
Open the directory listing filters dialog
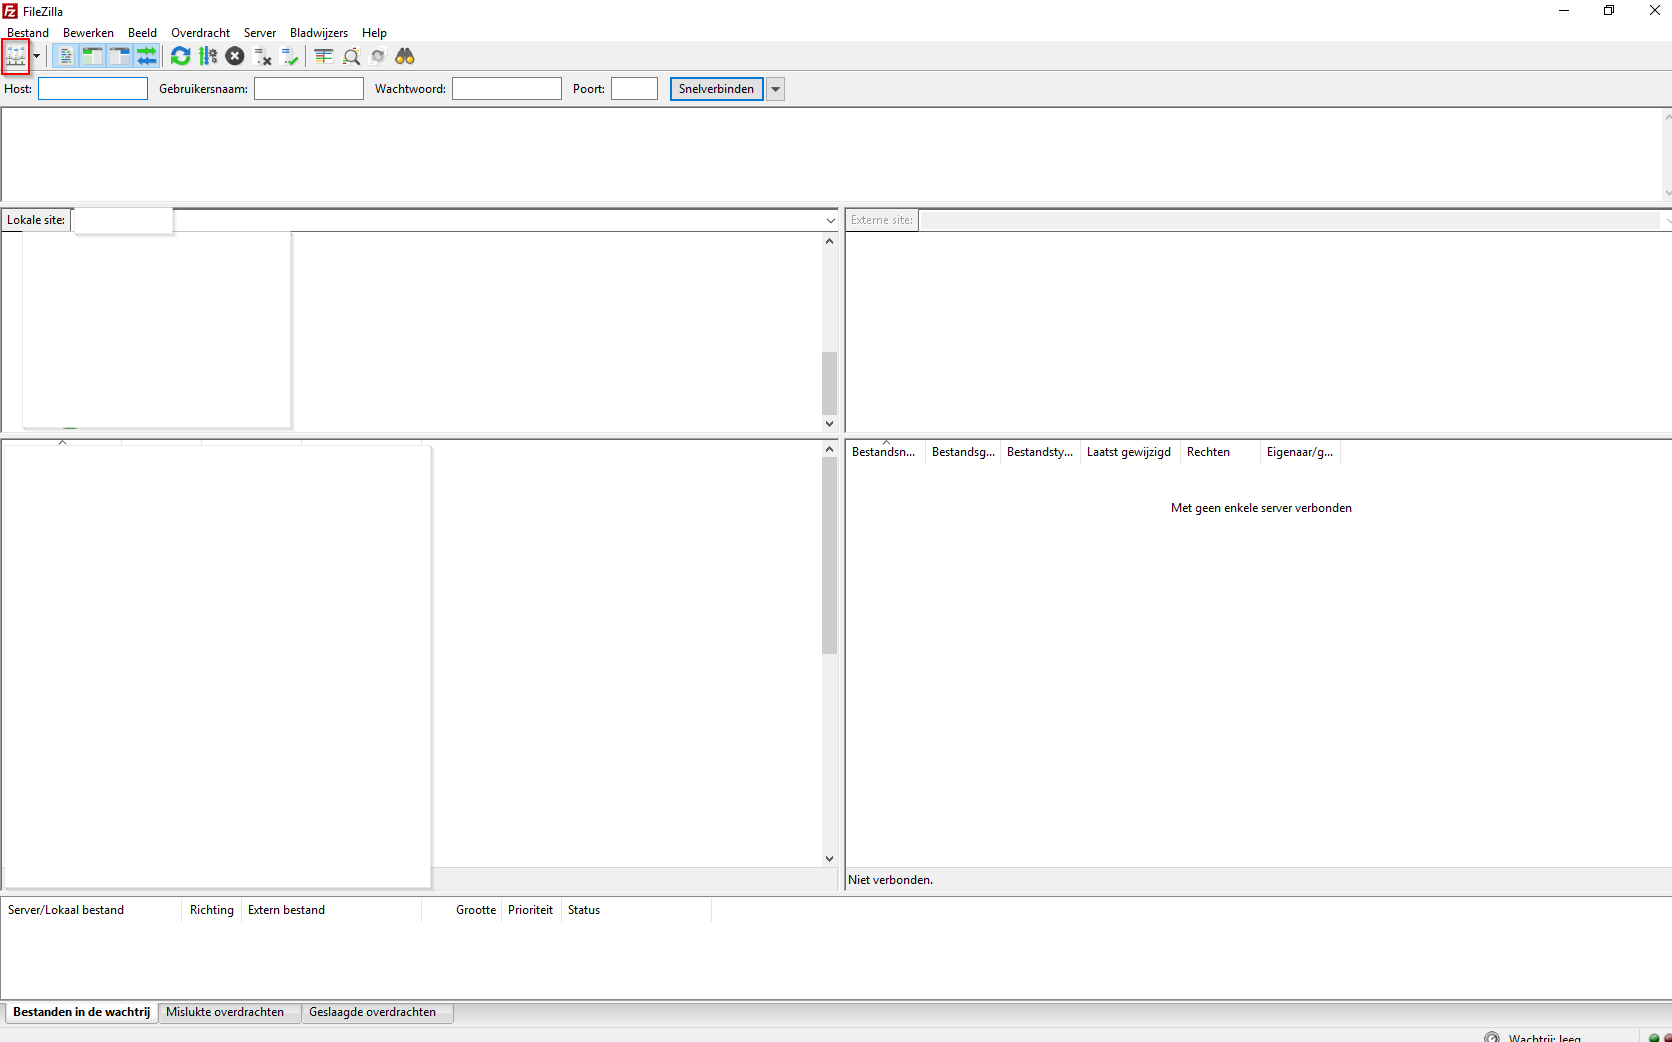coord(323,56)
